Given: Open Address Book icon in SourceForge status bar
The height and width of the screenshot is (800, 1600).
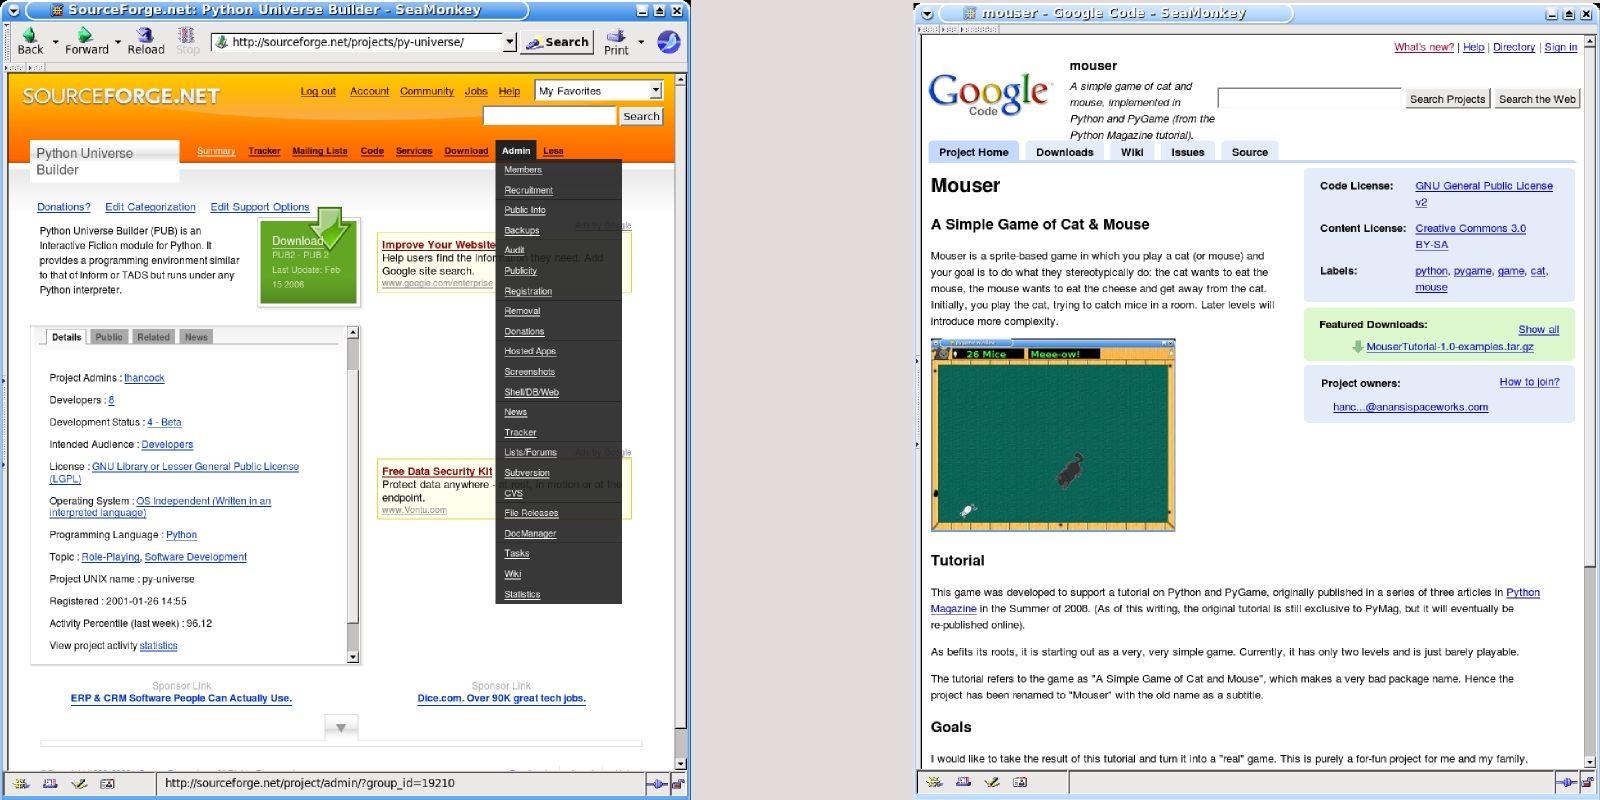Looking at the screenshot, I should 107,784.
